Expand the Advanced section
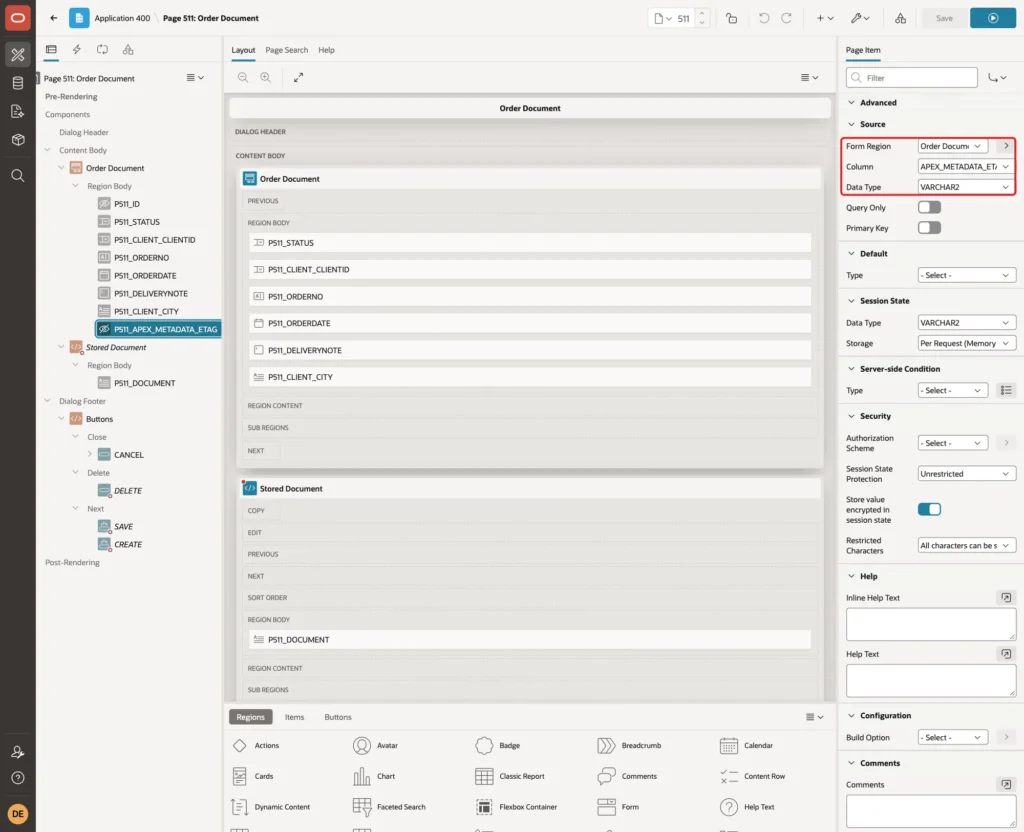Screen dimensions: 1024x832 [x=851, y=103]
